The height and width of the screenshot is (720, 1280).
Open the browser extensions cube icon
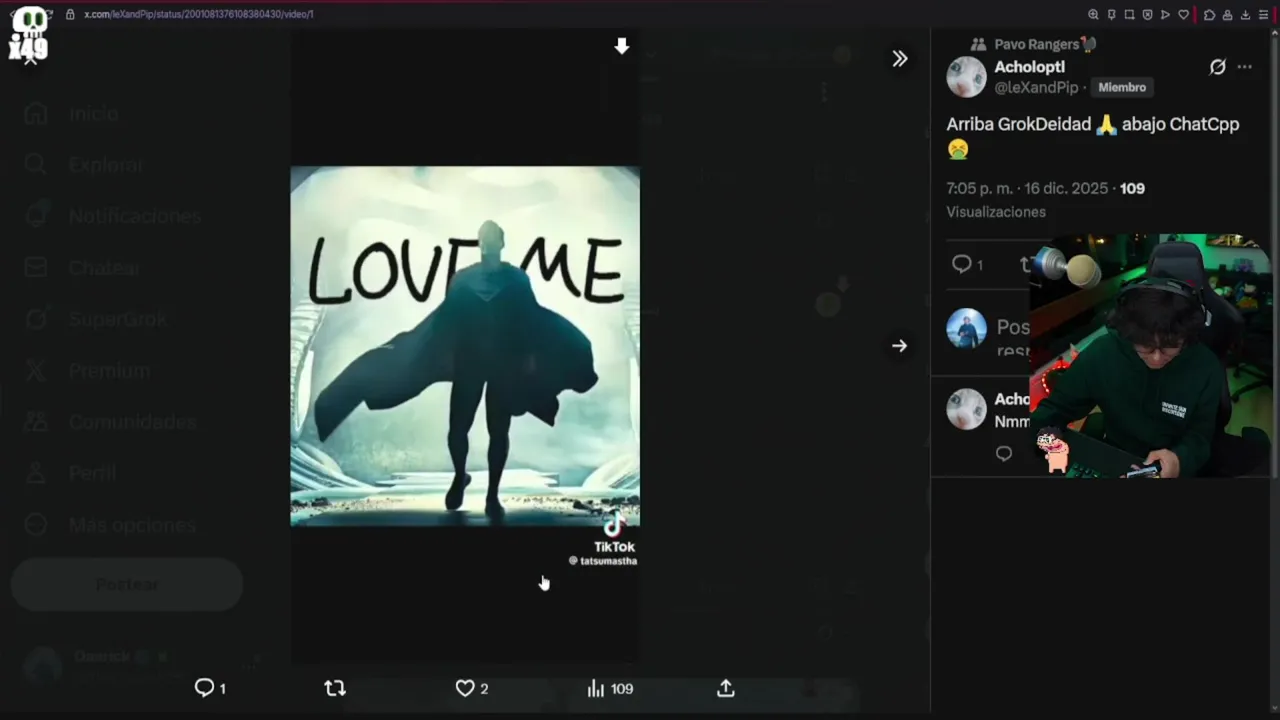pos(1209,15)
